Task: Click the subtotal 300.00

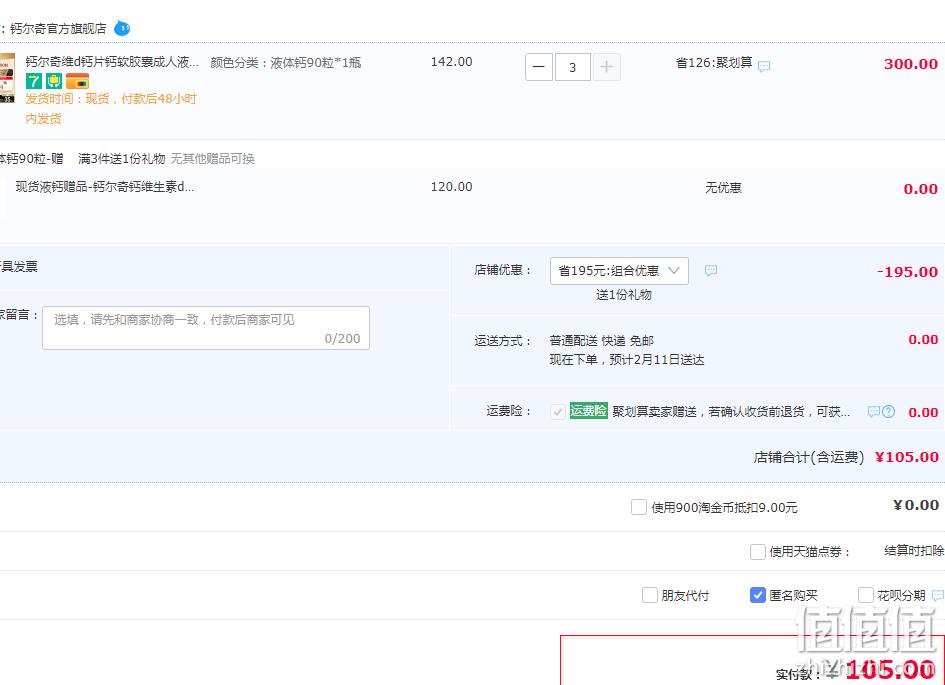Action: click(x=911, y=64)
